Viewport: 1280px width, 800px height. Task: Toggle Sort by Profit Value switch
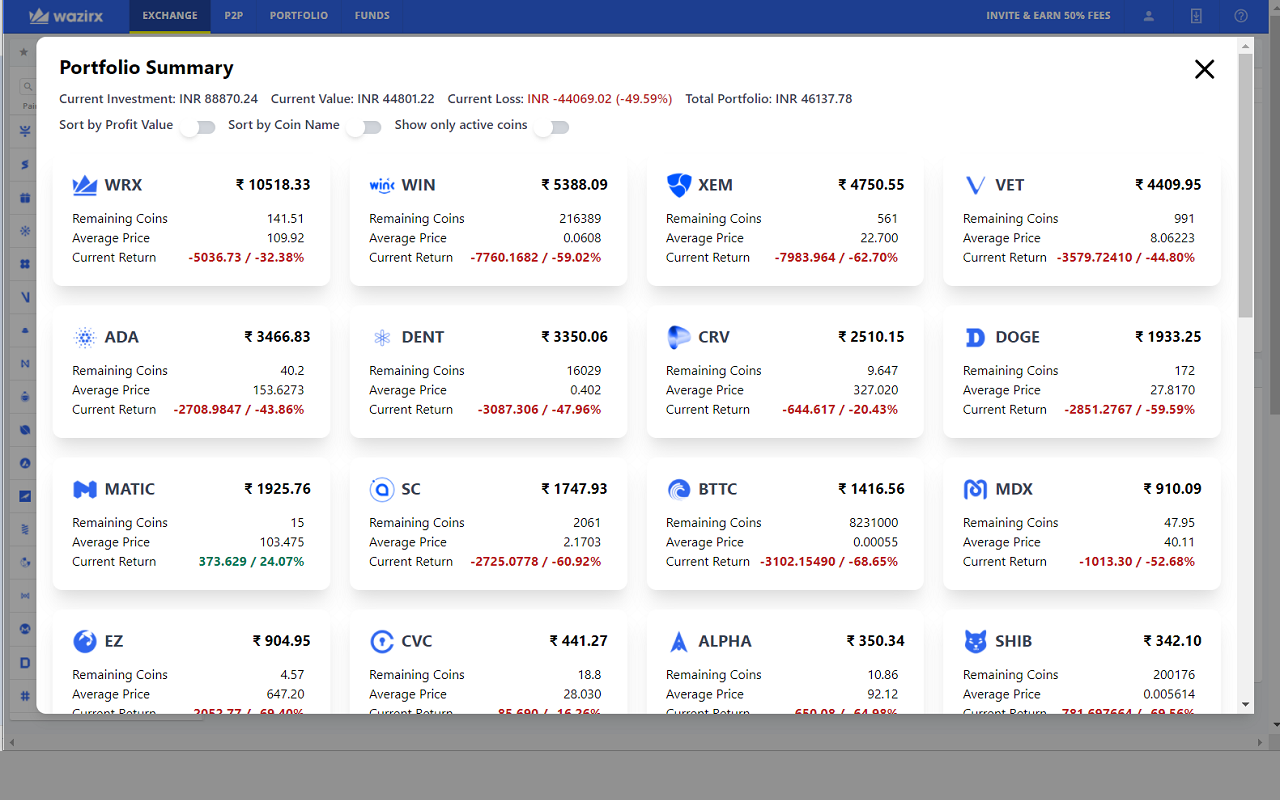pyautogui.click(x=198, y=127)
